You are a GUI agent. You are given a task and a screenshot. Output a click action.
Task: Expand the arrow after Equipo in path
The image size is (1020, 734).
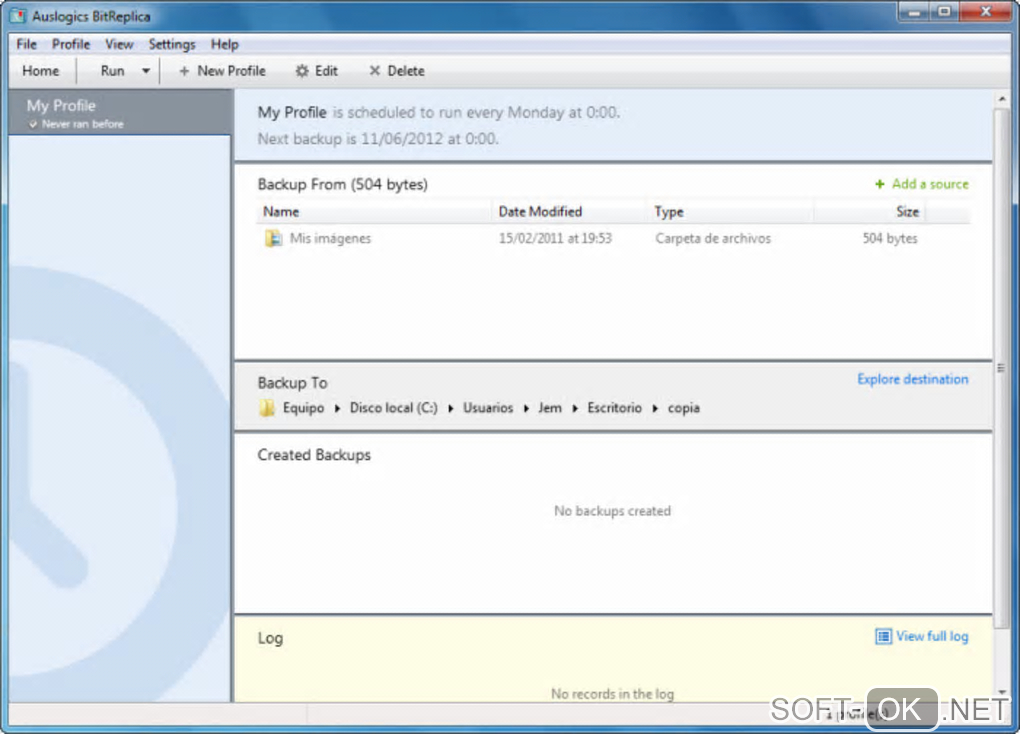[x=337, y=409]
